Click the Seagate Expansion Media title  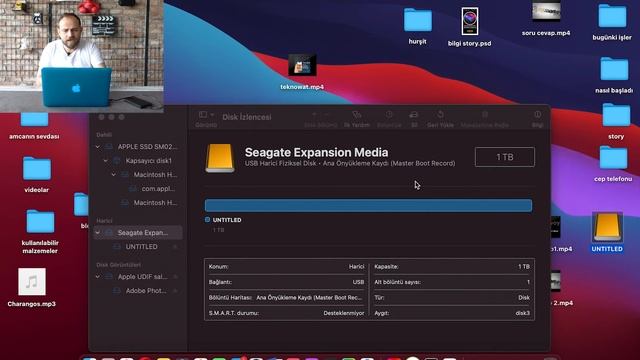point(316,152)
